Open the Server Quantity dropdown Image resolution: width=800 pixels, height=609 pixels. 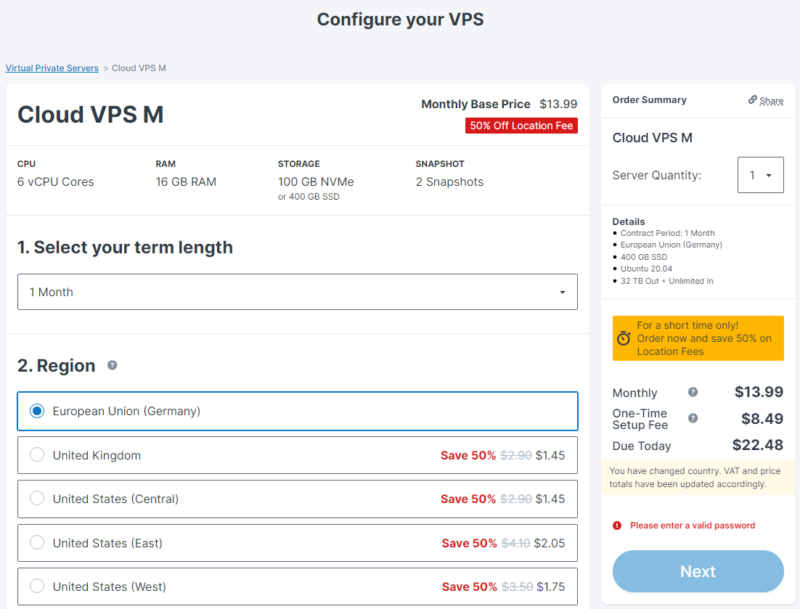761,175
